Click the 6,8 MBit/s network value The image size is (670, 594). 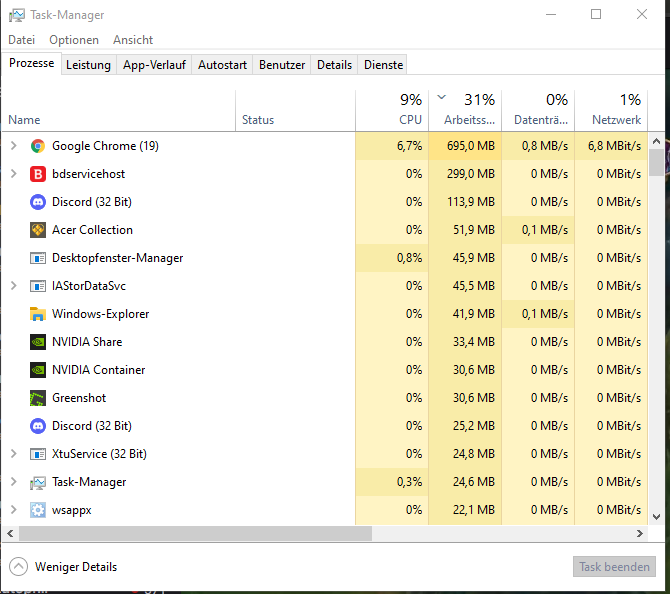coord(614,146)
